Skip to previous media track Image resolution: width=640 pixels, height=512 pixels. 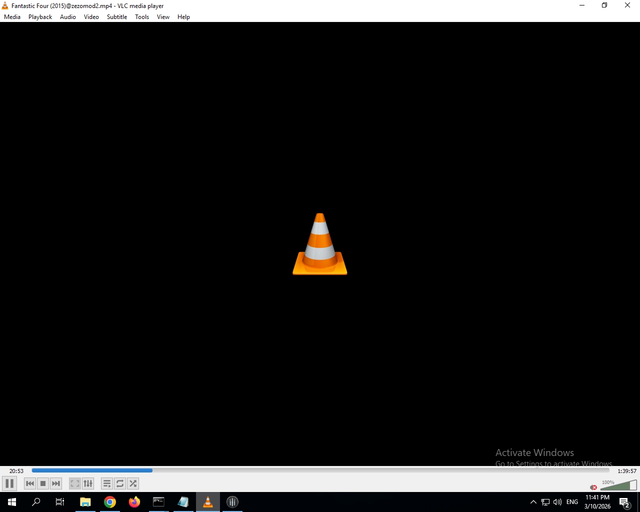coord(30,483)
